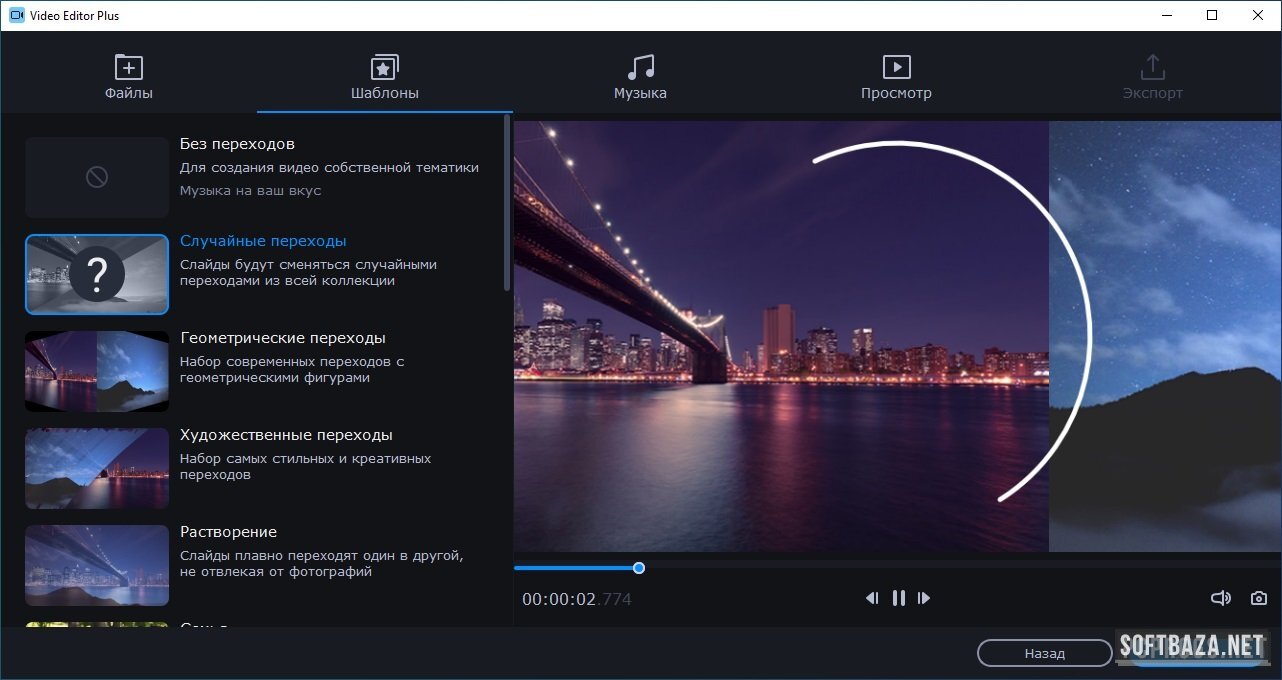
Task: Select the Без переходов template thumbnail
Action: tap(97, 177)
